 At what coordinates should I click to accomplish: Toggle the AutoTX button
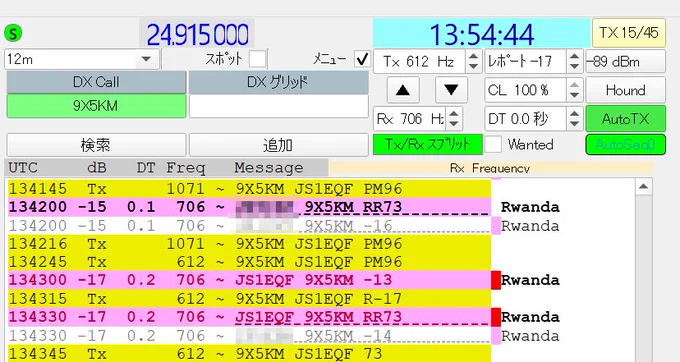click(x=625, y=119)
